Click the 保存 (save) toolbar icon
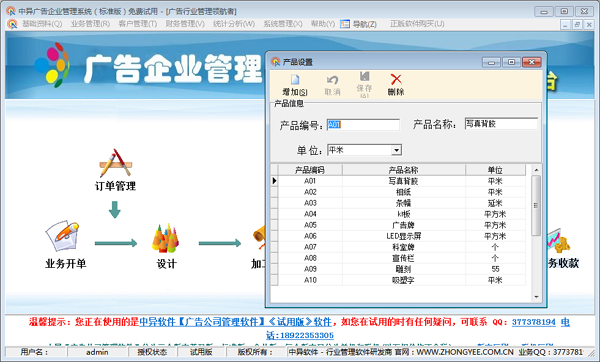 point(364,76)
